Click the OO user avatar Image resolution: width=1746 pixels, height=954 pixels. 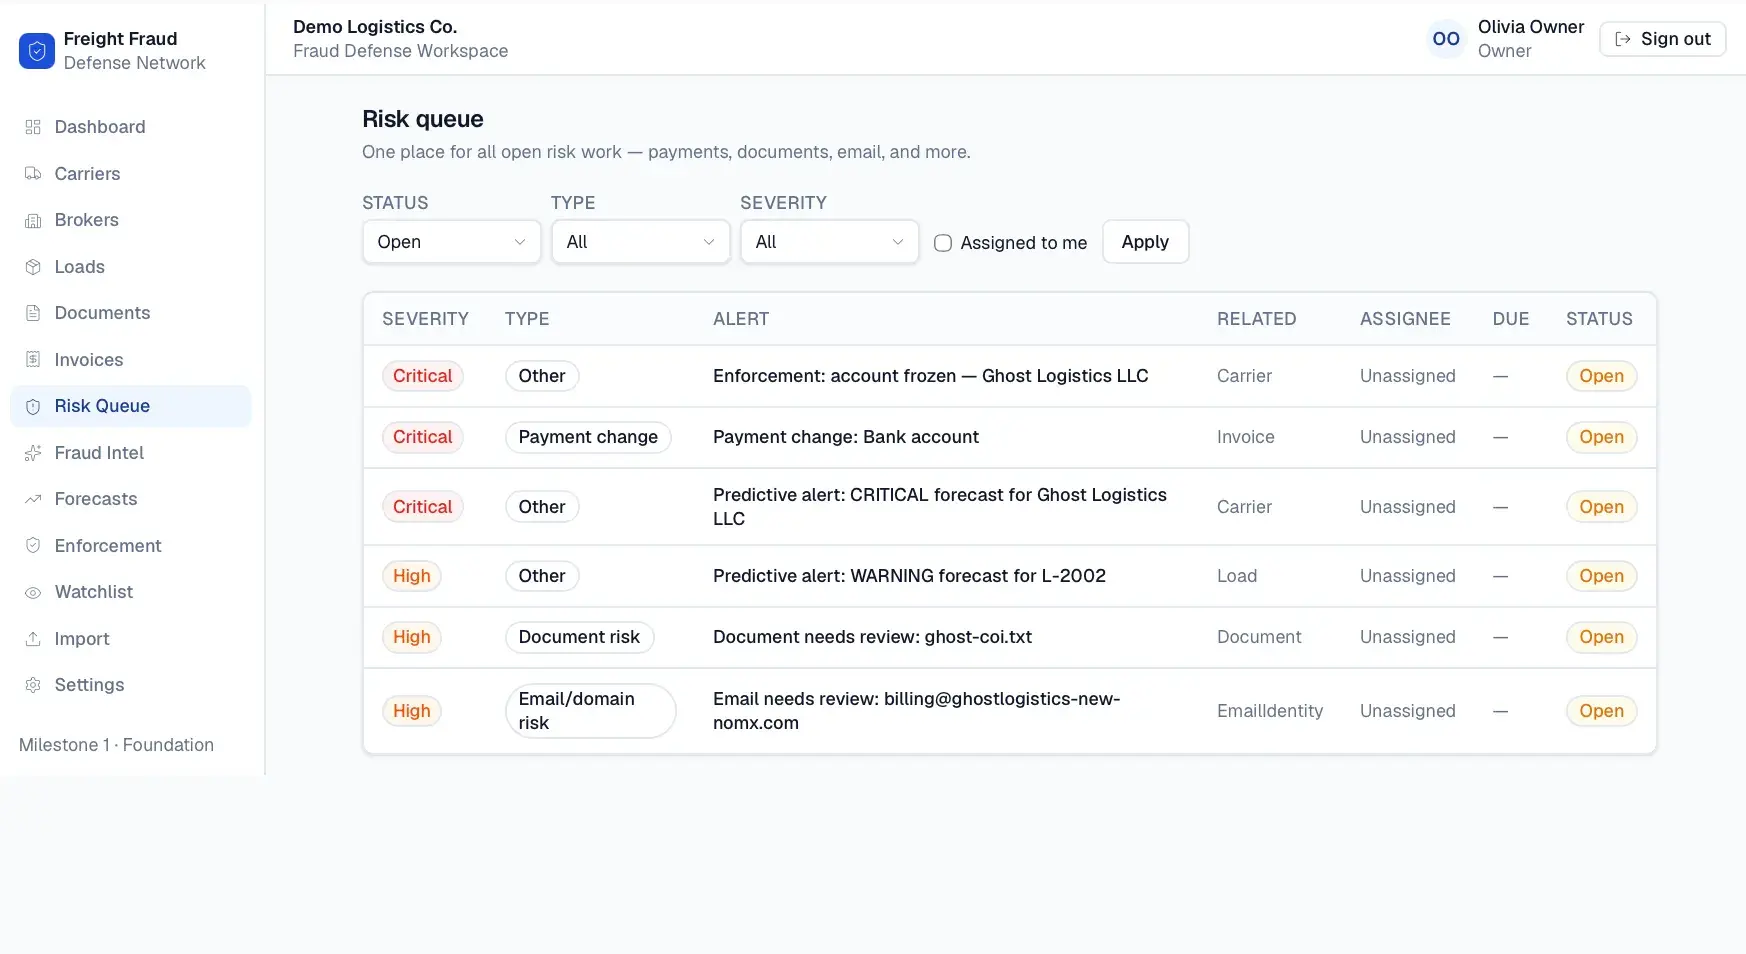pos(1446,39)
